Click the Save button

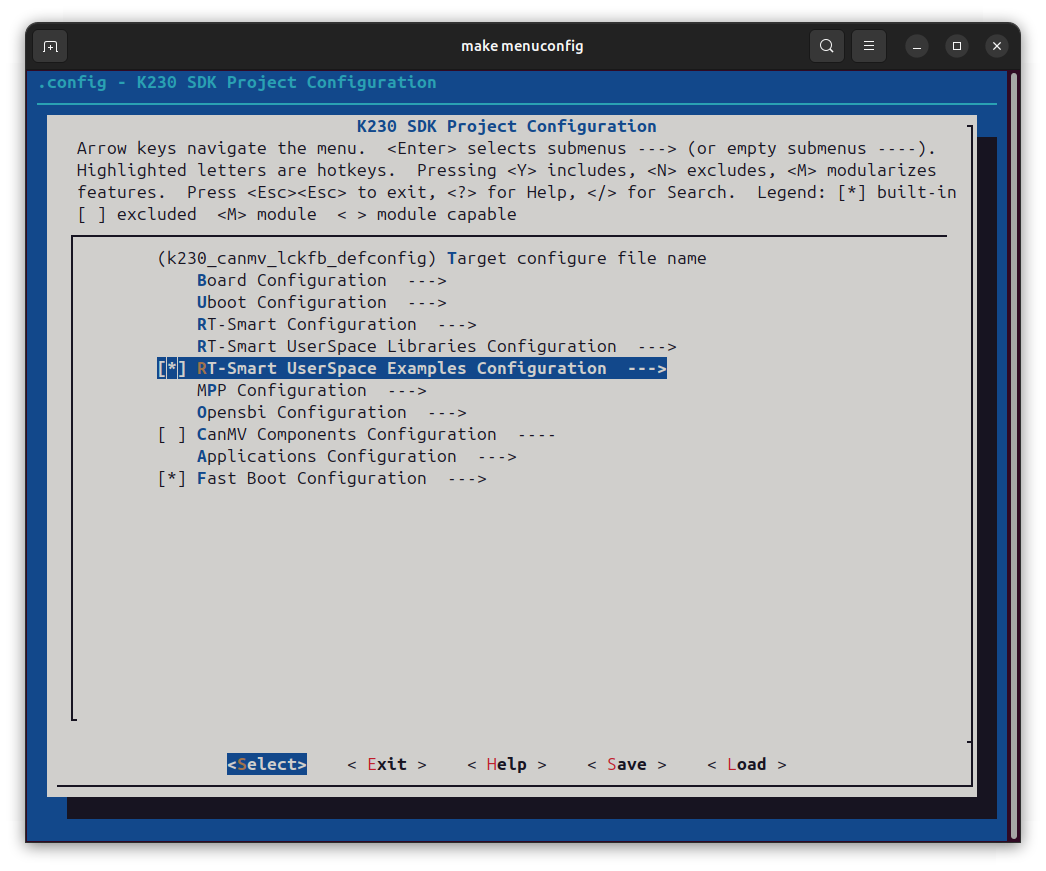point(627,764)
